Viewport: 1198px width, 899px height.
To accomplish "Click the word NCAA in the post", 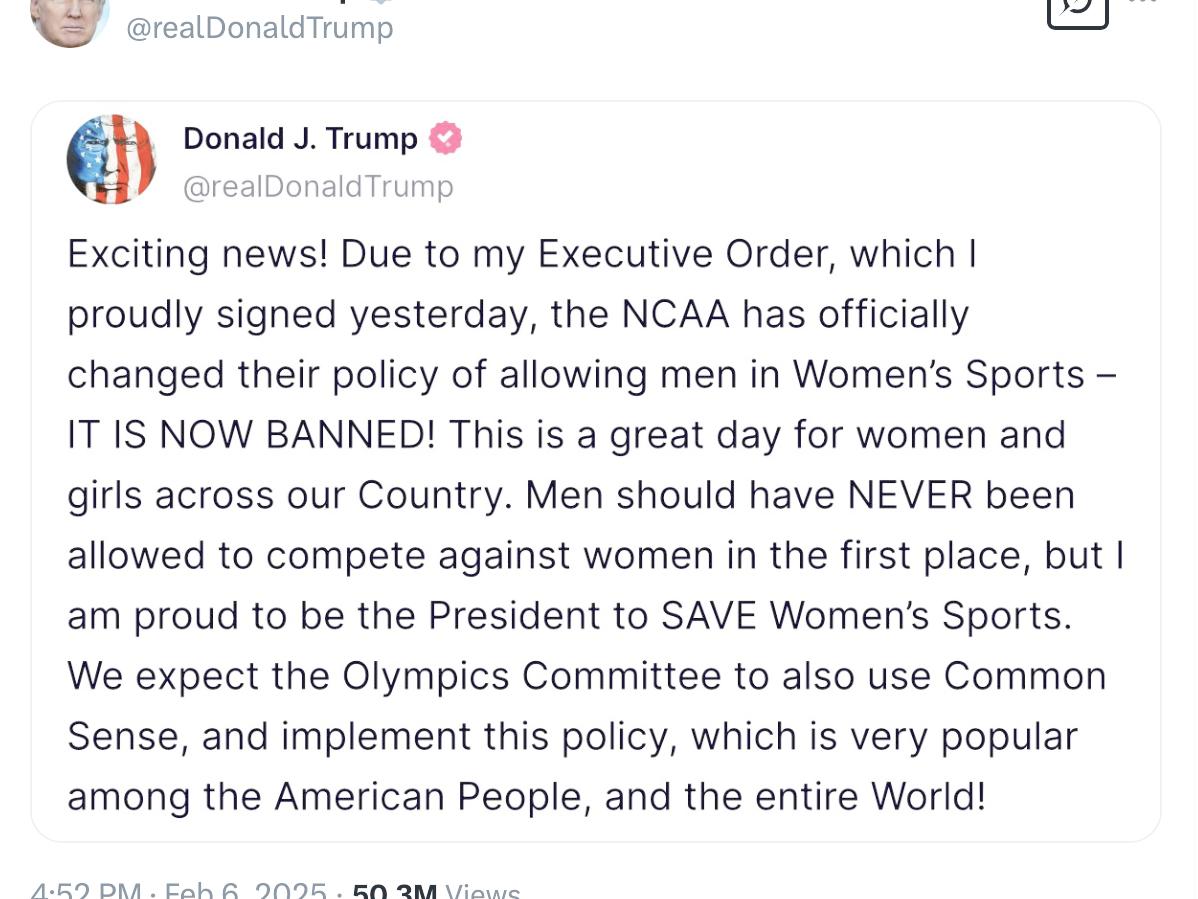I will (674, 314).
